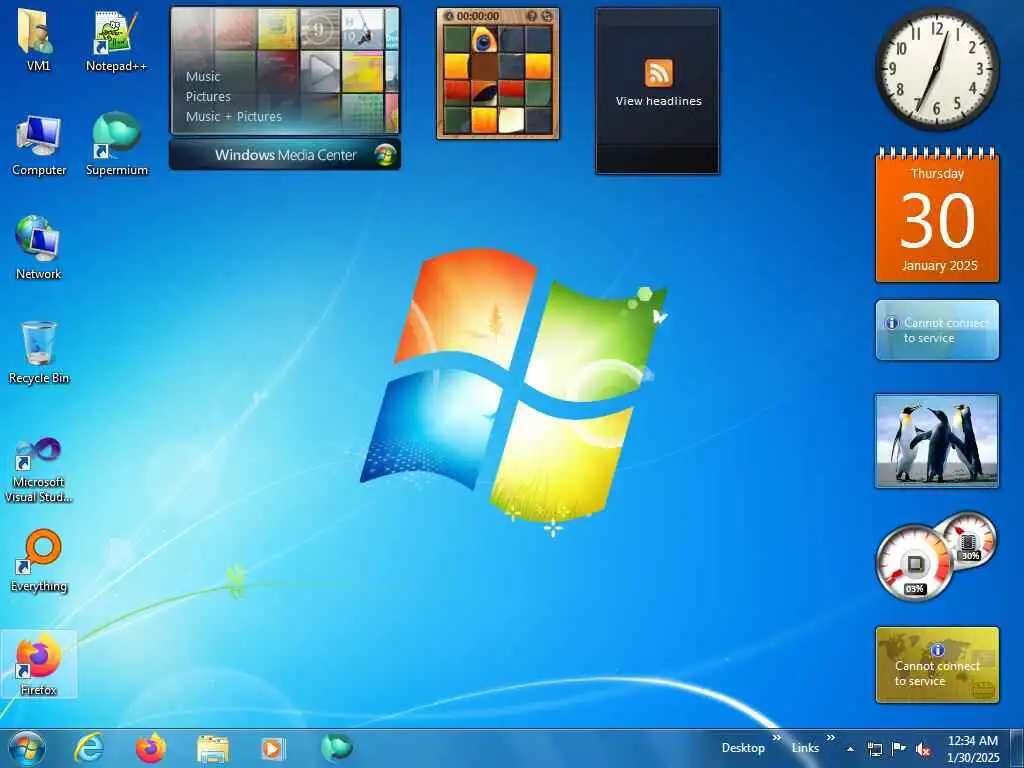
Task: Open the Start menu orb
Action: tap(27, 748)
